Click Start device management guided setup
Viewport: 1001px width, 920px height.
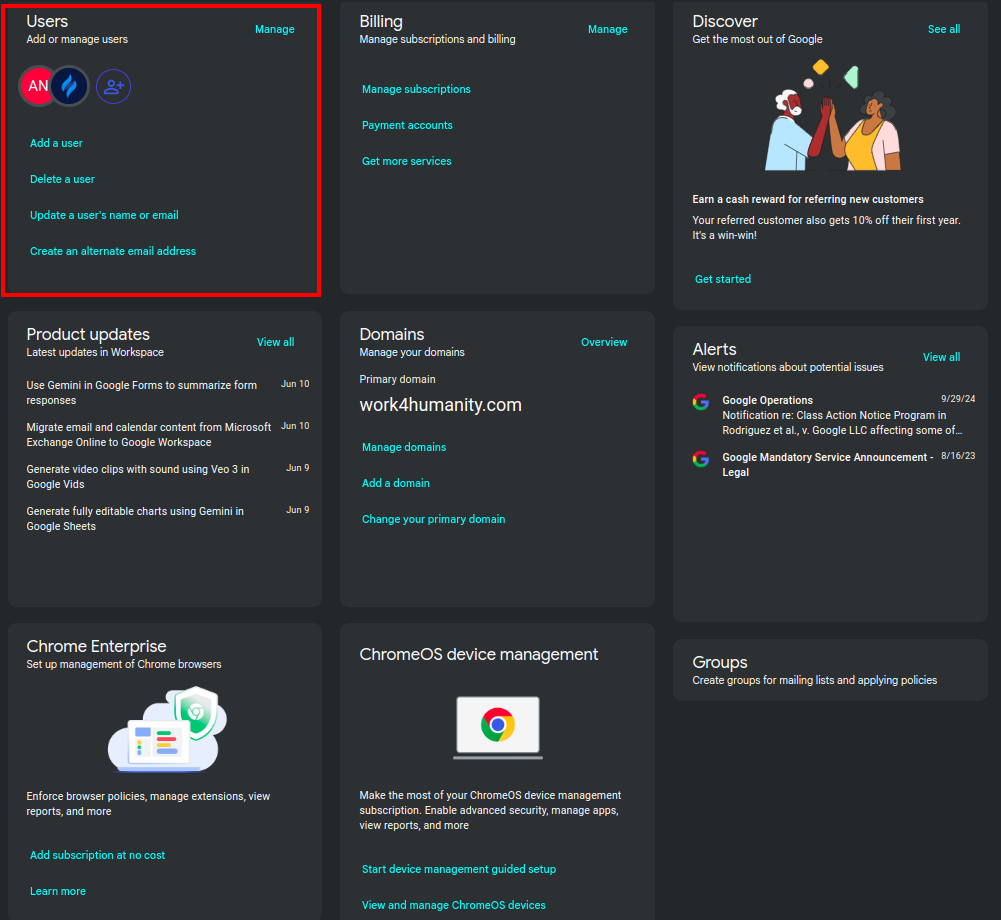click(459, 870)
